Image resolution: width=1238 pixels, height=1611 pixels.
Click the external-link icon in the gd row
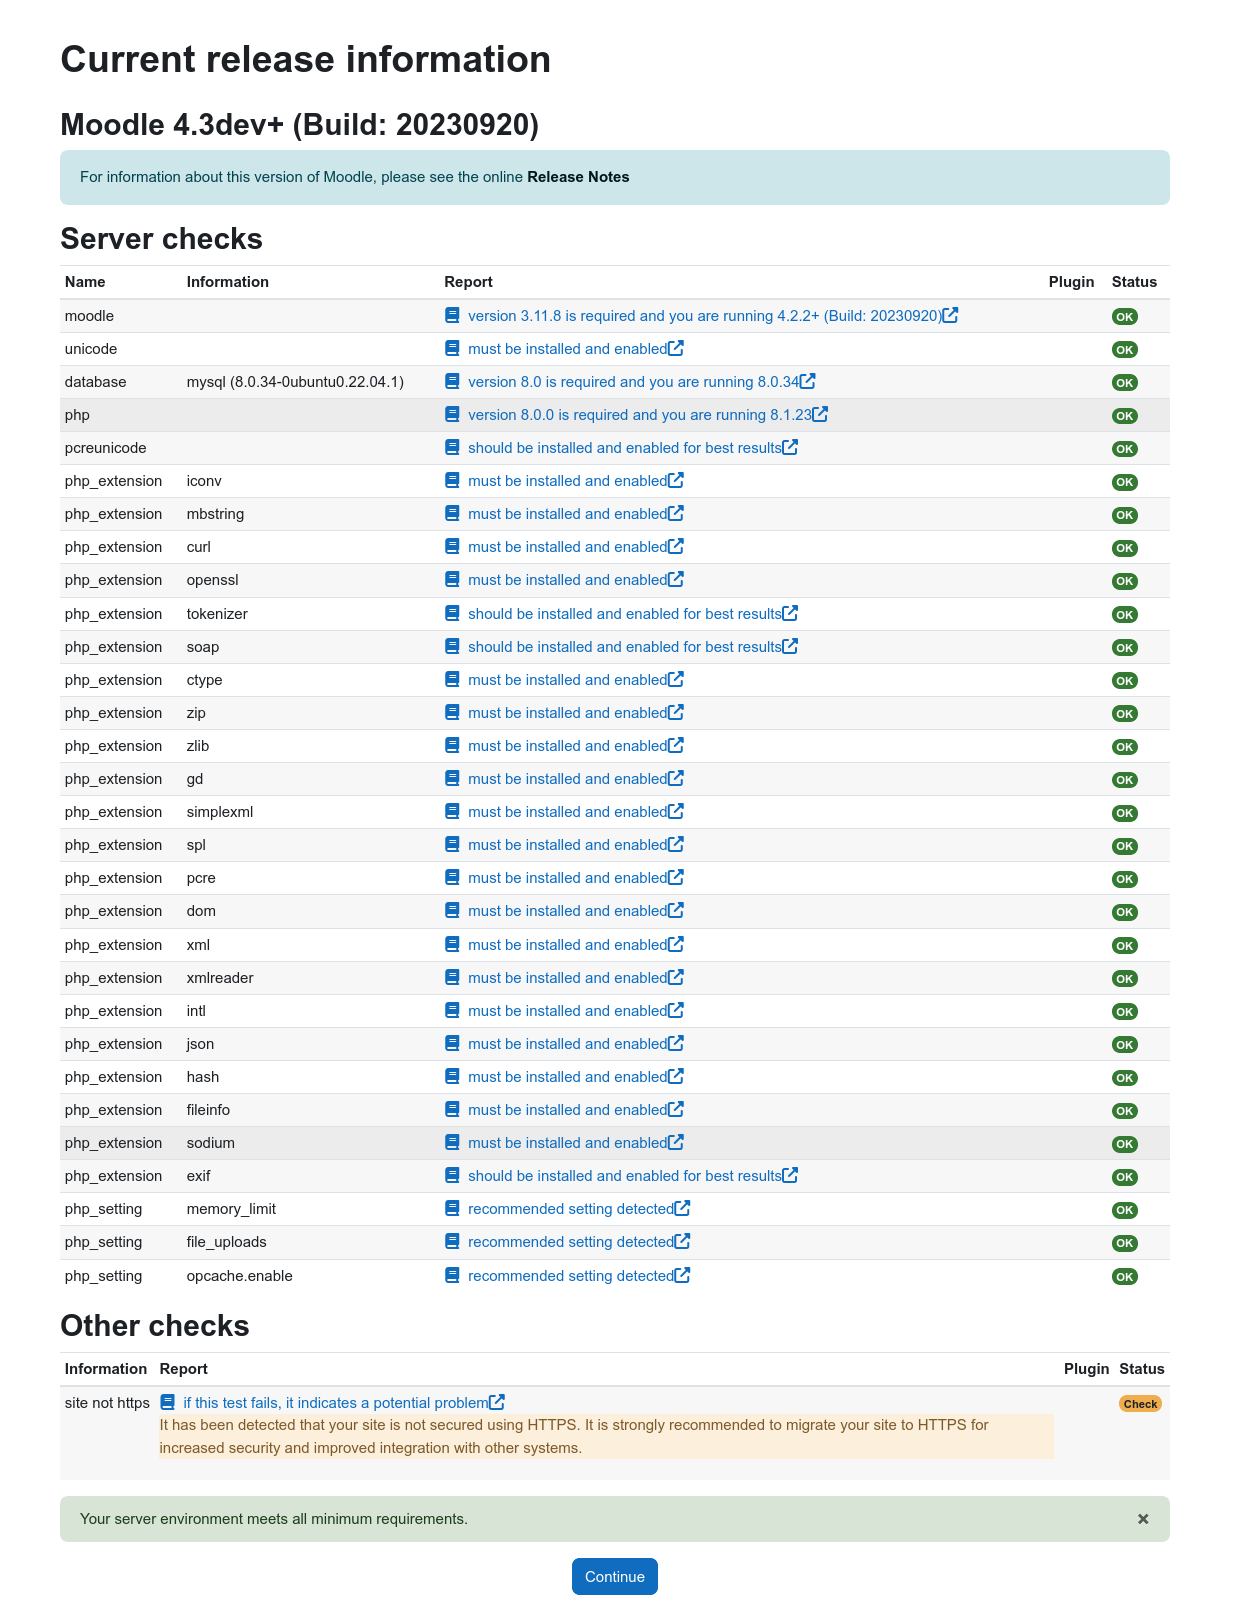coord(676,778)
